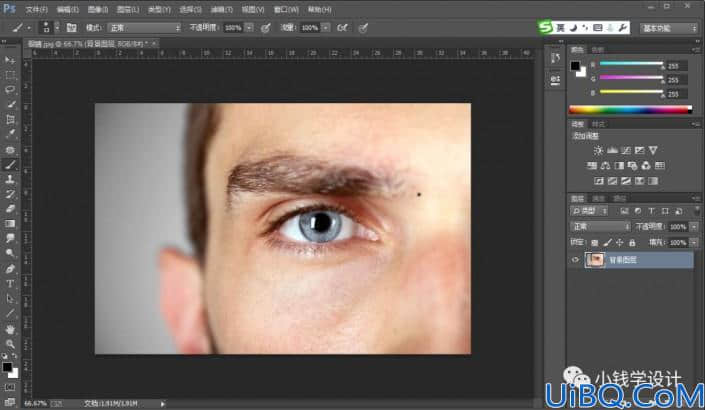Open the Edit menu
The width and height of the screenshot is (705, 410).
(67, 9)
